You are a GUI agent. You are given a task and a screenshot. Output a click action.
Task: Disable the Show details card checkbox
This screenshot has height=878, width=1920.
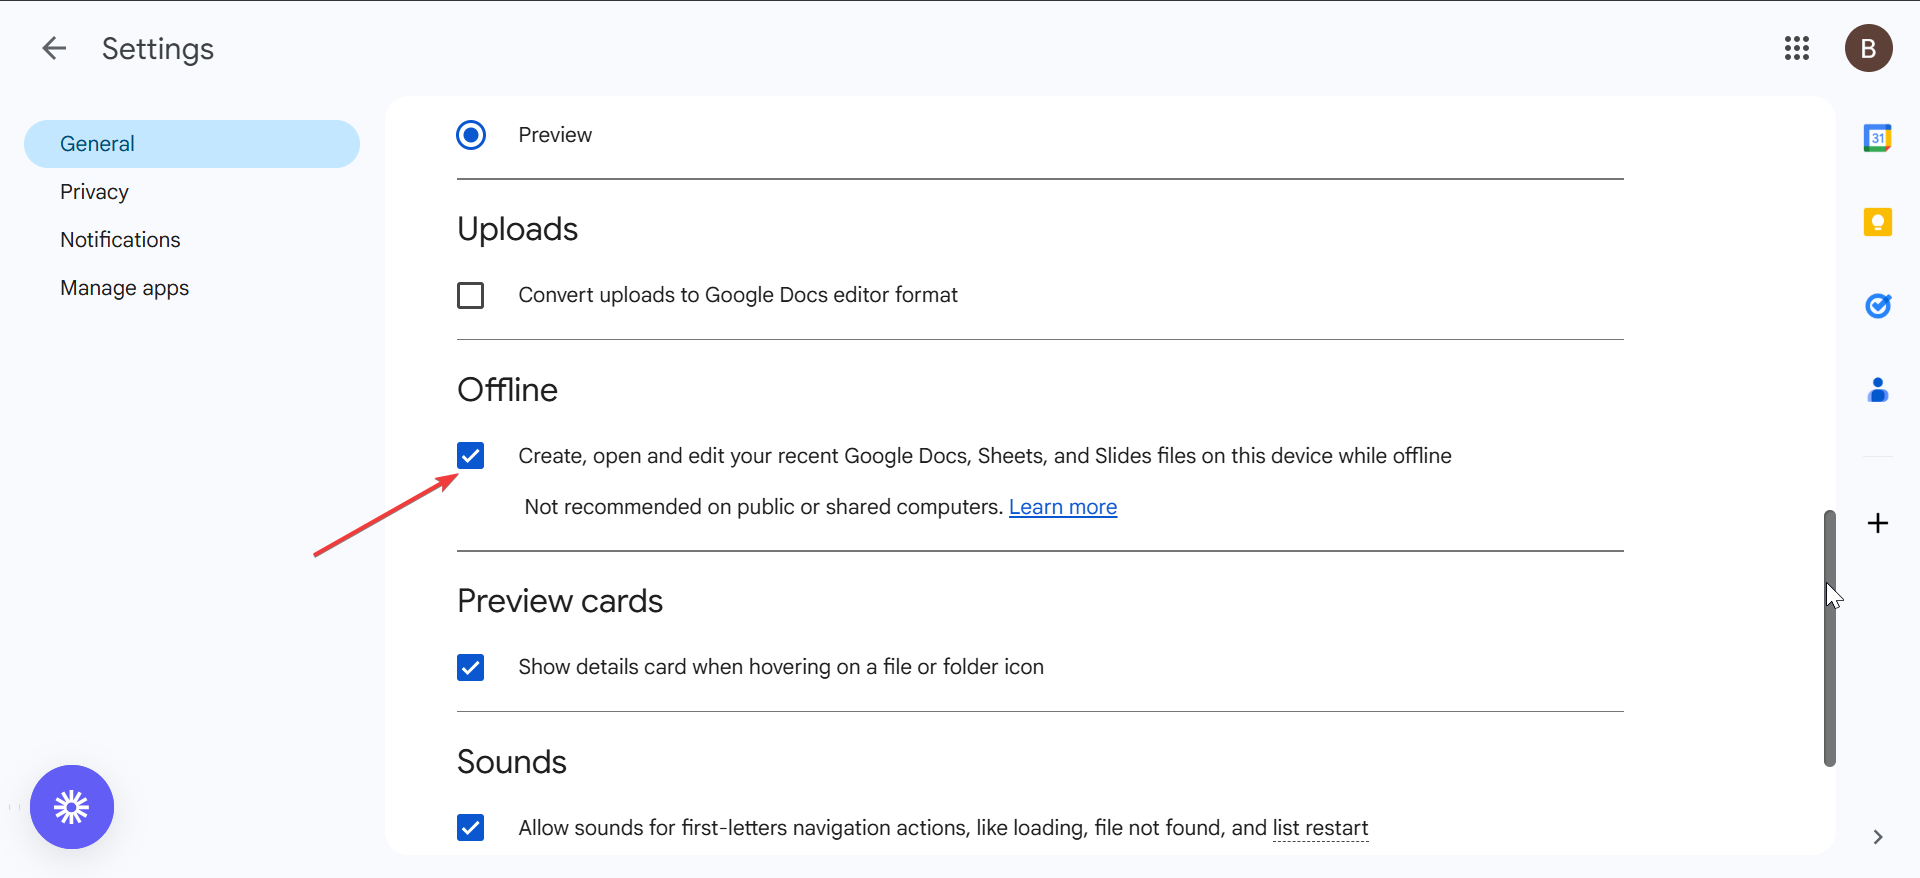[x=471, y=667]
